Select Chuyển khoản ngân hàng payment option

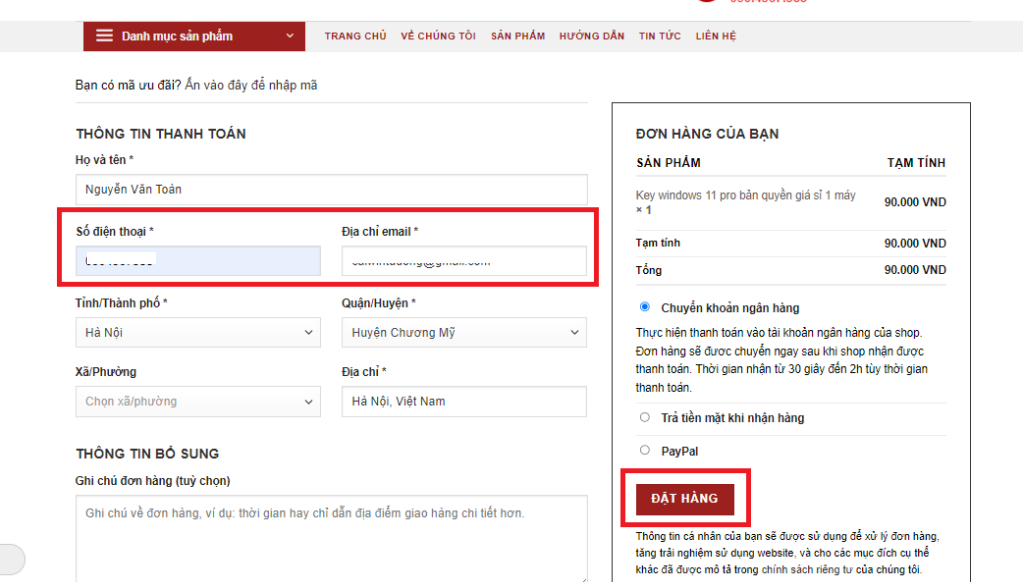click(x=645, y=307)
